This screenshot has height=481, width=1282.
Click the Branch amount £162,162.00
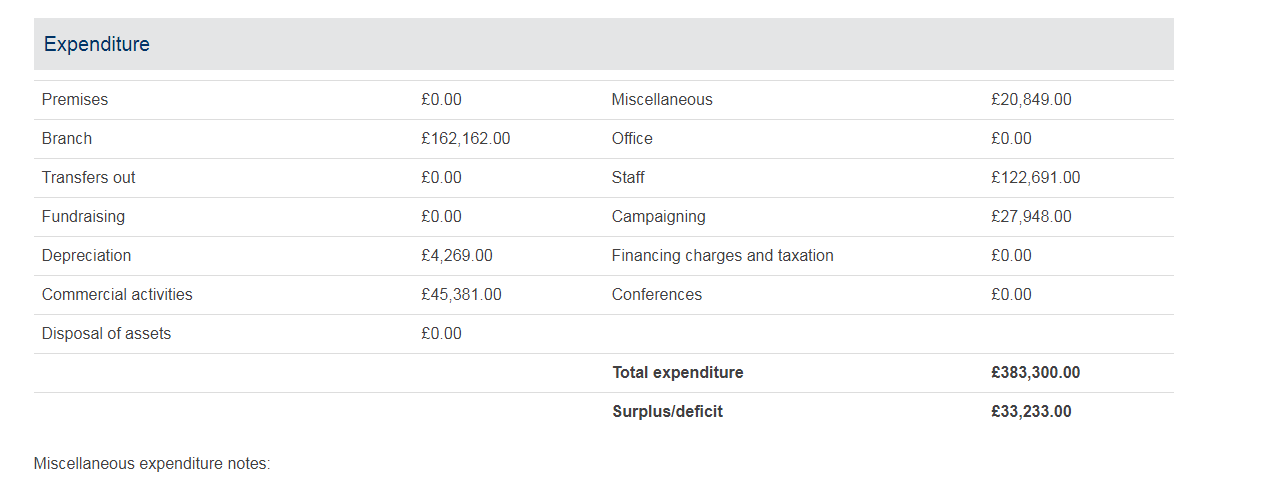(x=465, y=139)
